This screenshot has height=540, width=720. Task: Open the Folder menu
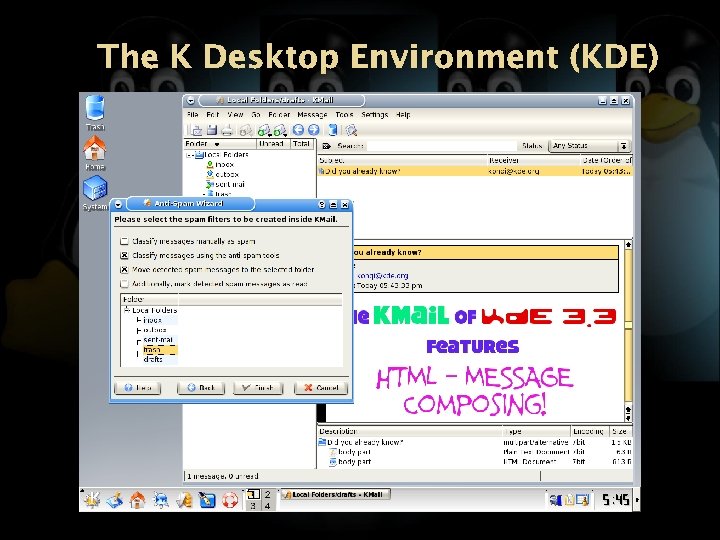tap(279, 115)
